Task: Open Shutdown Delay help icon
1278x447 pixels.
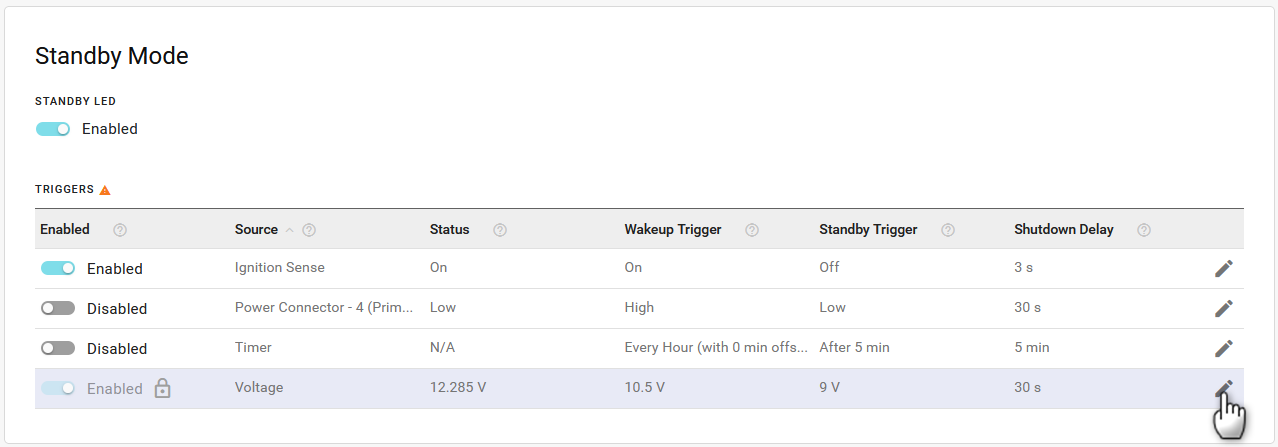Action: coord(1144,230)
